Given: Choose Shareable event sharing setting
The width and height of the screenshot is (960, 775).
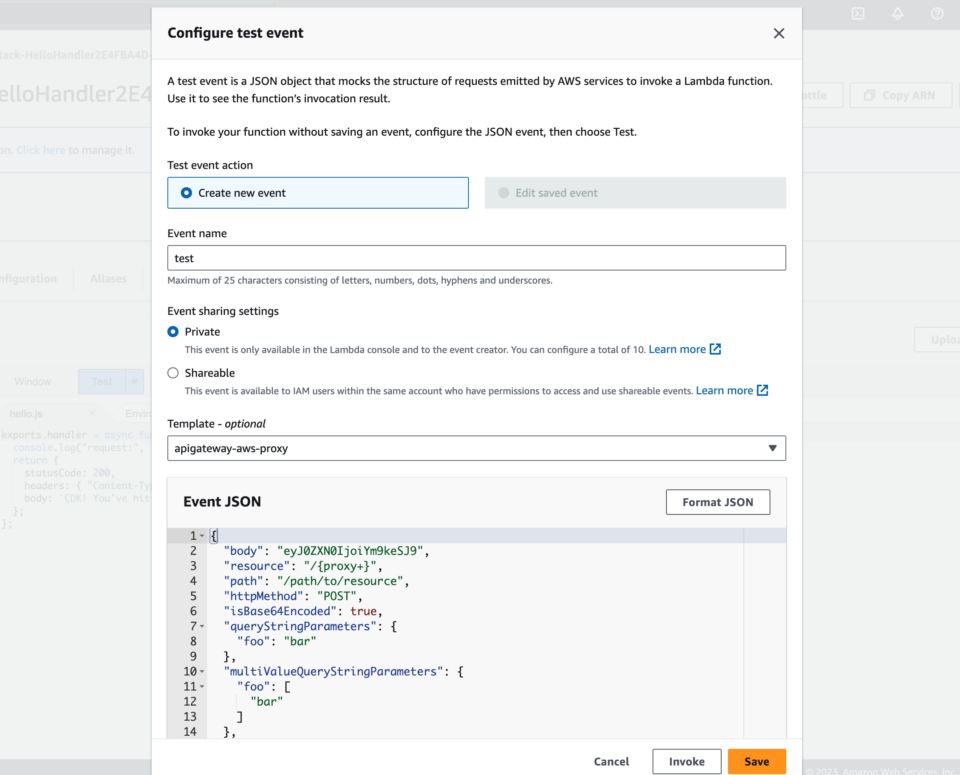Looking at the screenshot, I should (x=172, y=372).
